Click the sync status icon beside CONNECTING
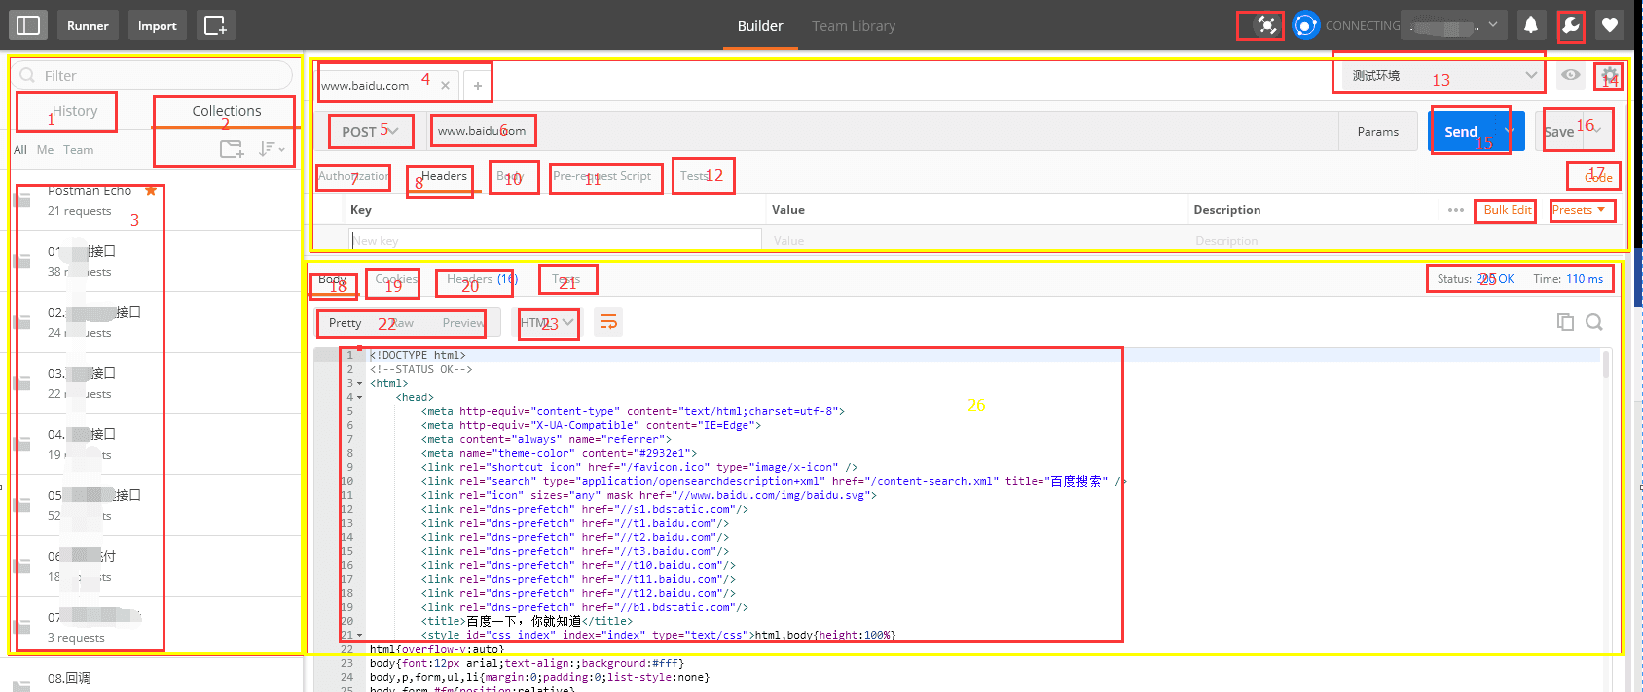 (1306, 25)
